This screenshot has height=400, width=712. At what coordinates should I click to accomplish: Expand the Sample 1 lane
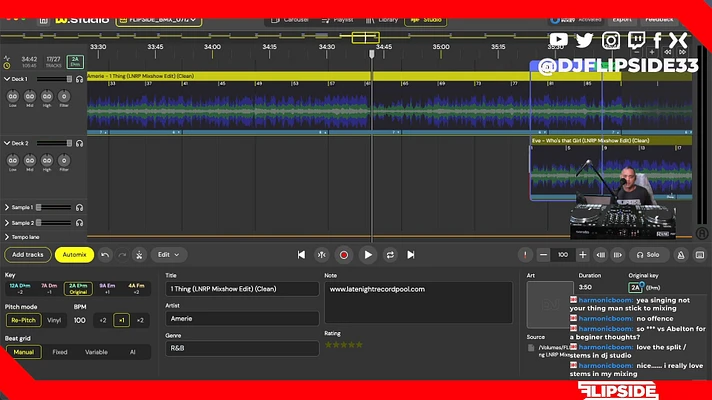(x=7, y=207)
